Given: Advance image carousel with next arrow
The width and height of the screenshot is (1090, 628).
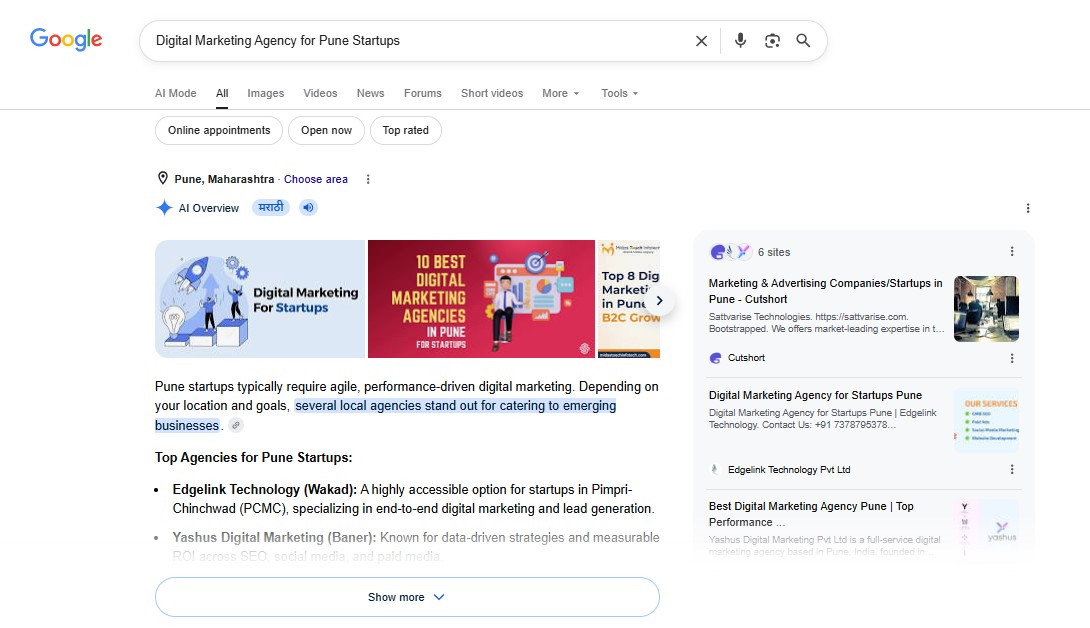Looking at the screenshot, I should [x=659, y=300].
